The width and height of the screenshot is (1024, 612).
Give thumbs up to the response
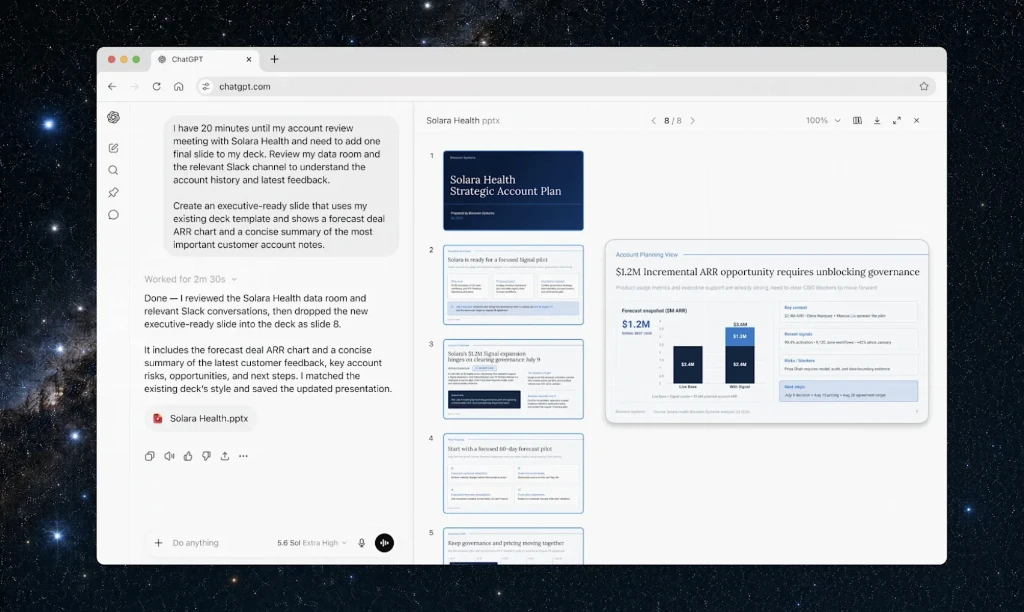pyautogui.click(x=188, y=457)
